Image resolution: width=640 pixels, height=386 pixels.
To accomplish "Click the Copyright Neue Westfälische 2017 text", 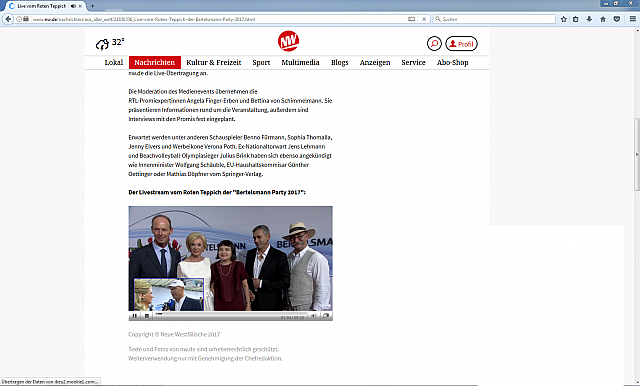I will (x=174, y=334).
